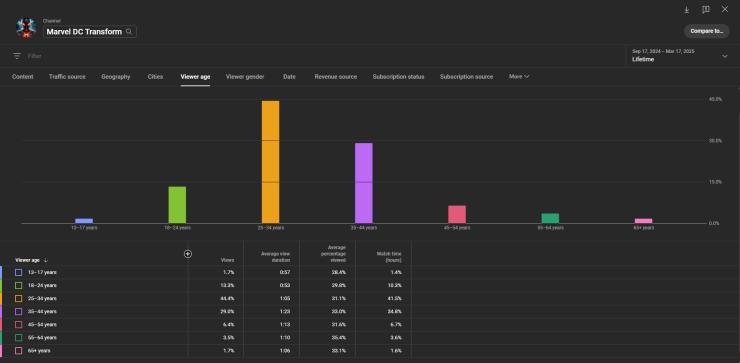Open the send feedback icon
The width and height of the screenshot is (740, 363).
click(706, 9)
